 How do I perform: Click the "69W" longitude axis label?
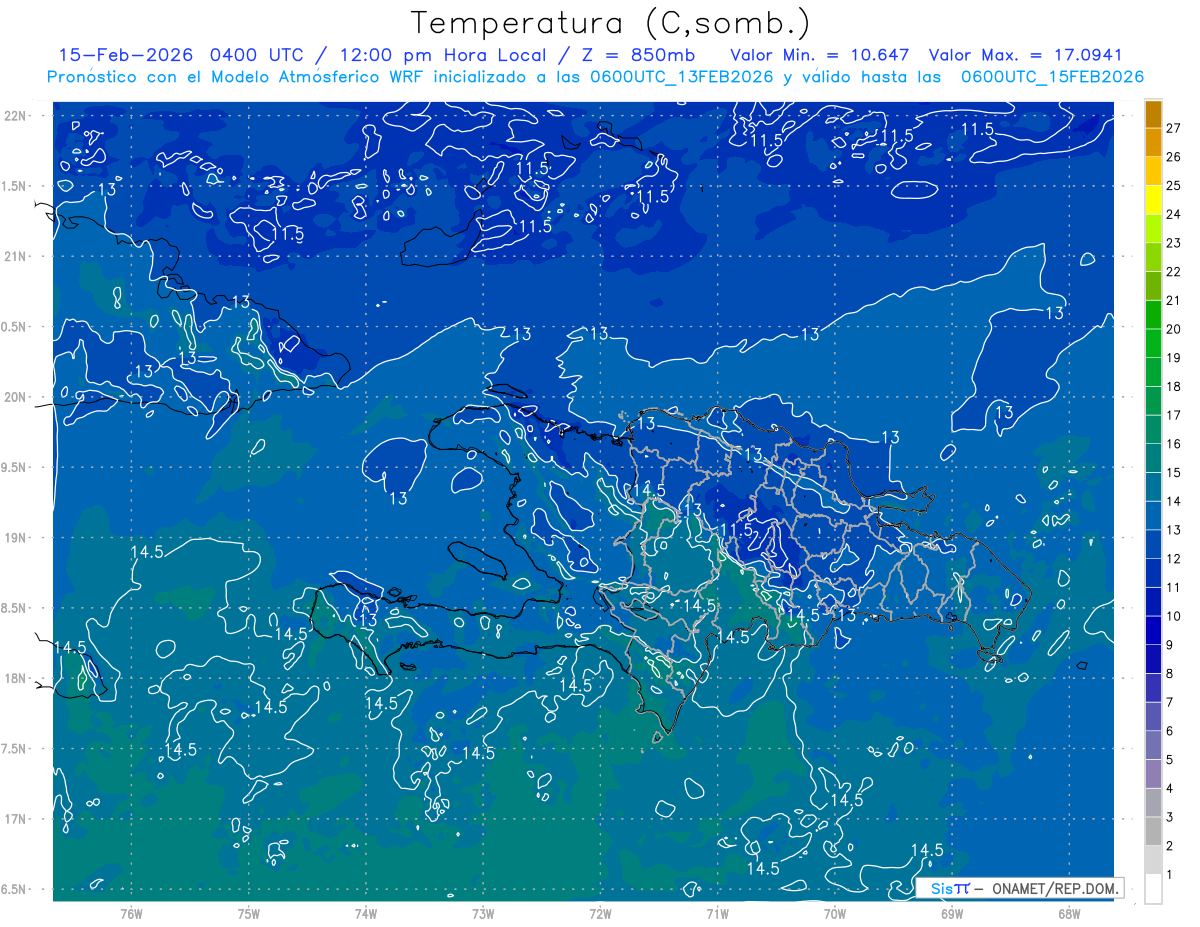pos(952,913)
